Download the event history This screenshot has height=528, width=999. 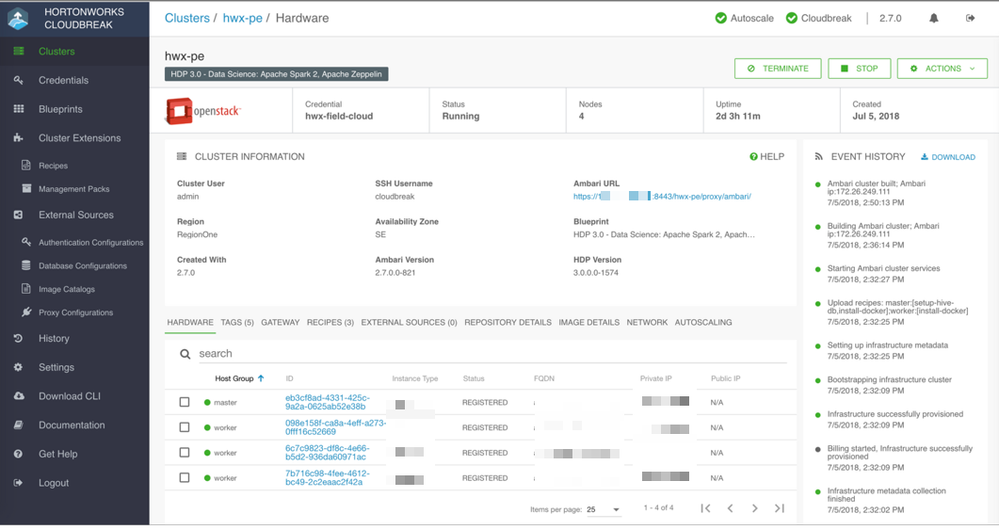point(947,157)
